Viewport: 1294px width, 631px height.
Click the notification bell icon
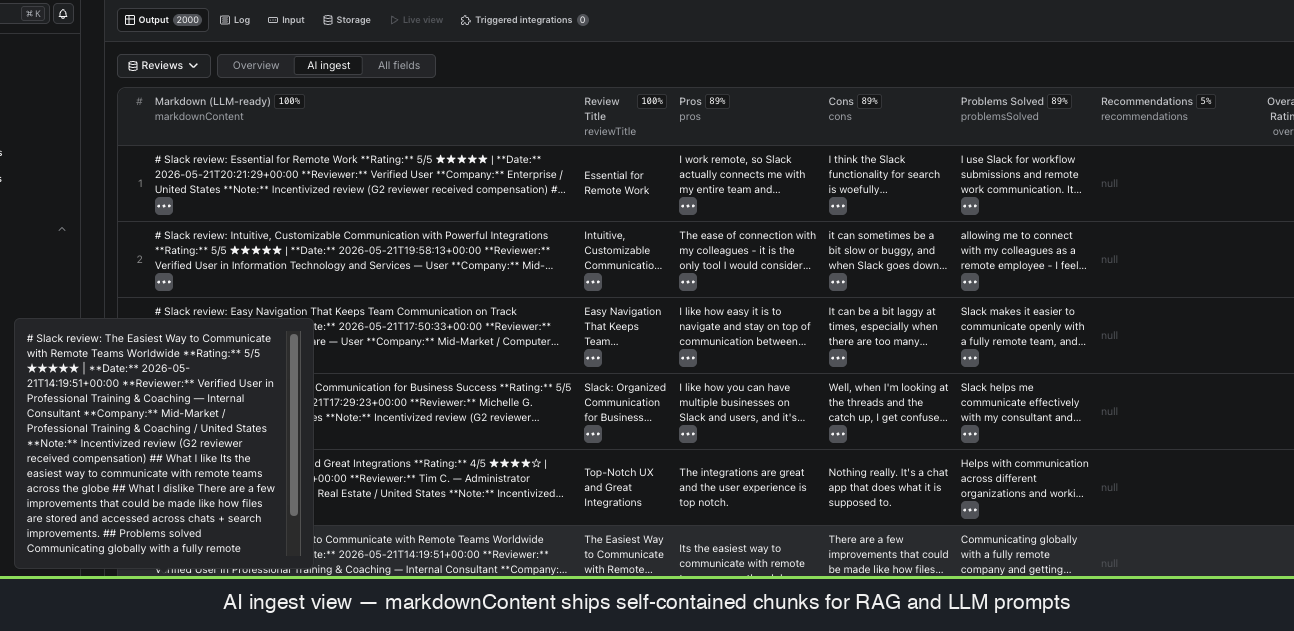[x=63, y=14]
